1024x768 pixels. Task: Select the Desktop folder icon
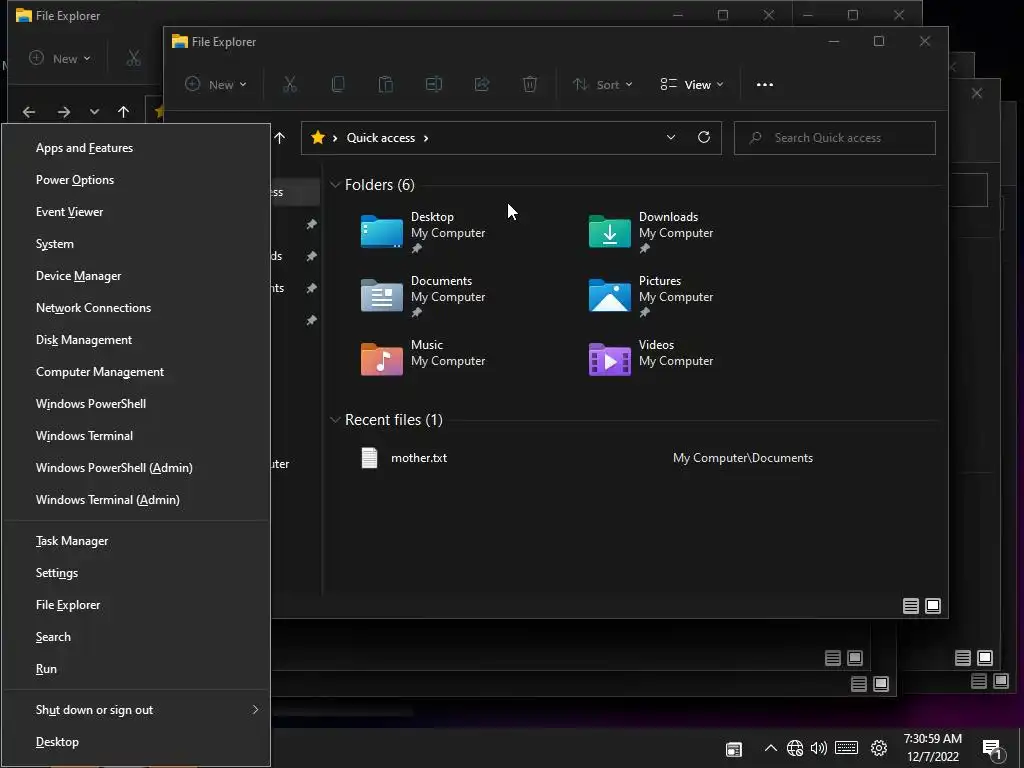pos(381,231)
